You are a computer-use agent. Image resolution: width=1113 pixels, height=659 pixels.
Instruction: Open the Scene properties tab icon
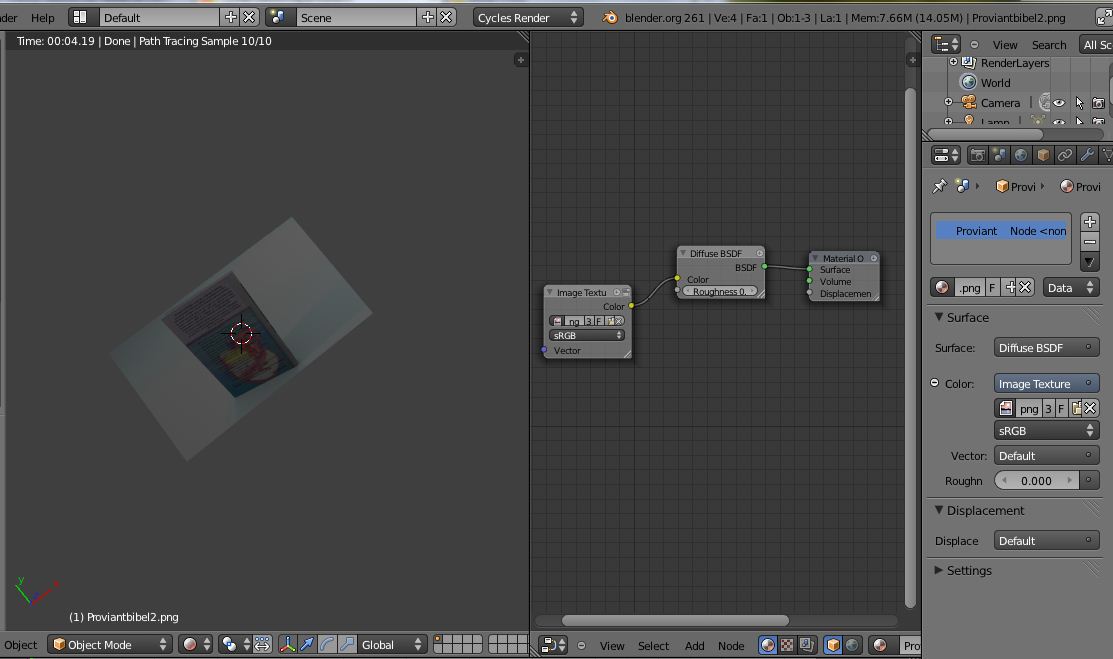pos(999,155)
